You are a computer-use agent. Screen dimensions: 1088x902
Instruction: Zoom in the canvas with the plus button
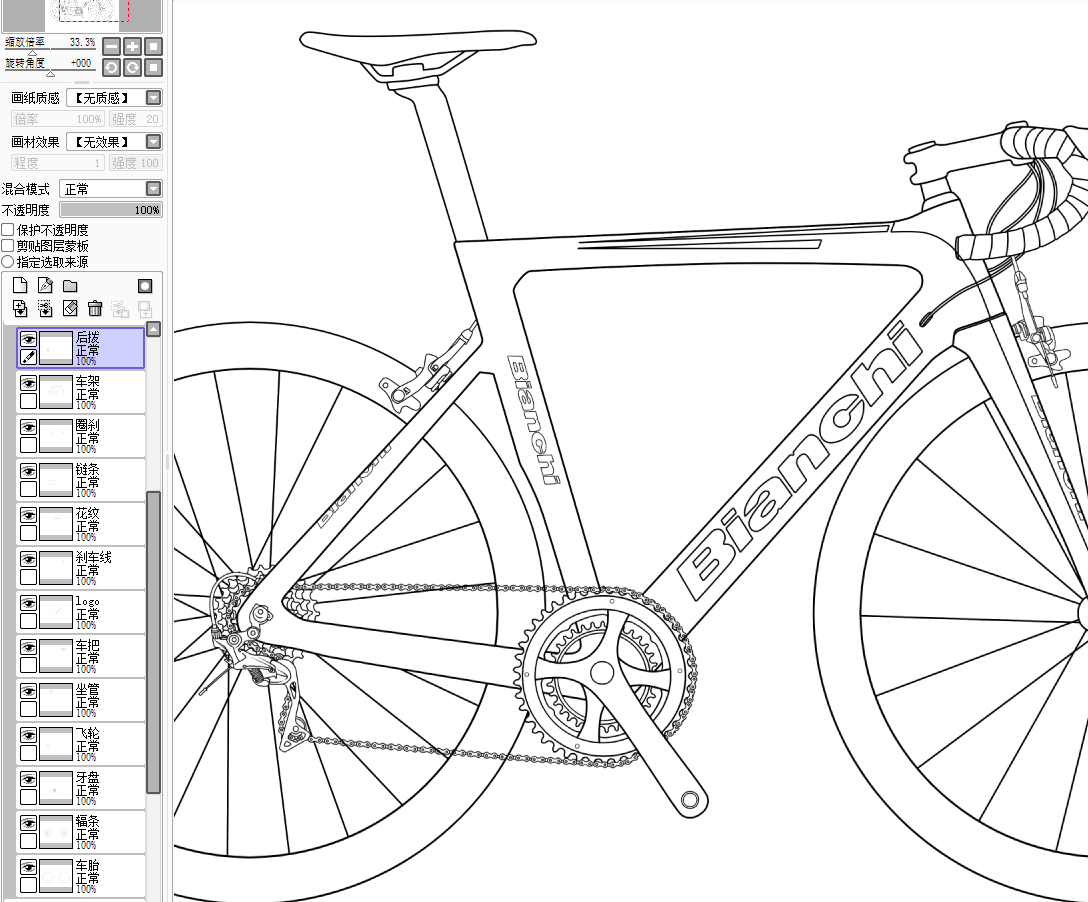[133, 46]
